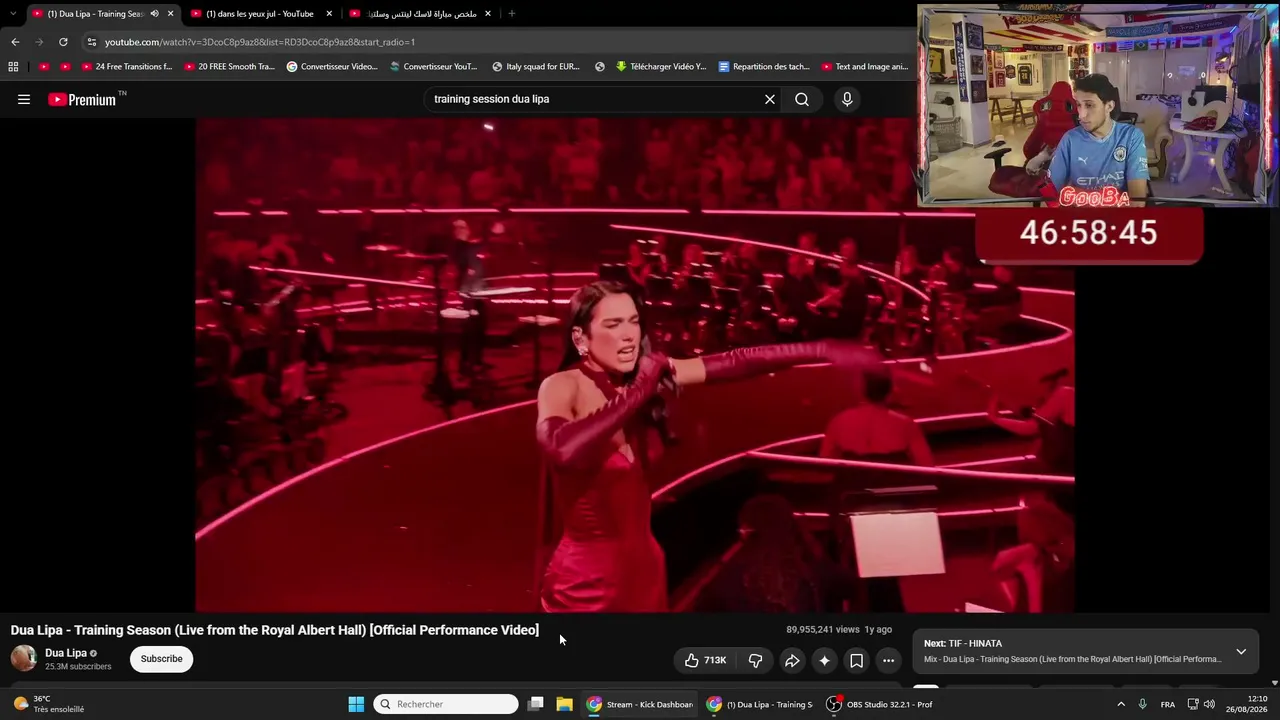Like the Dua Lipa video
1280x720 pixels.
click(x=705, y=660)
